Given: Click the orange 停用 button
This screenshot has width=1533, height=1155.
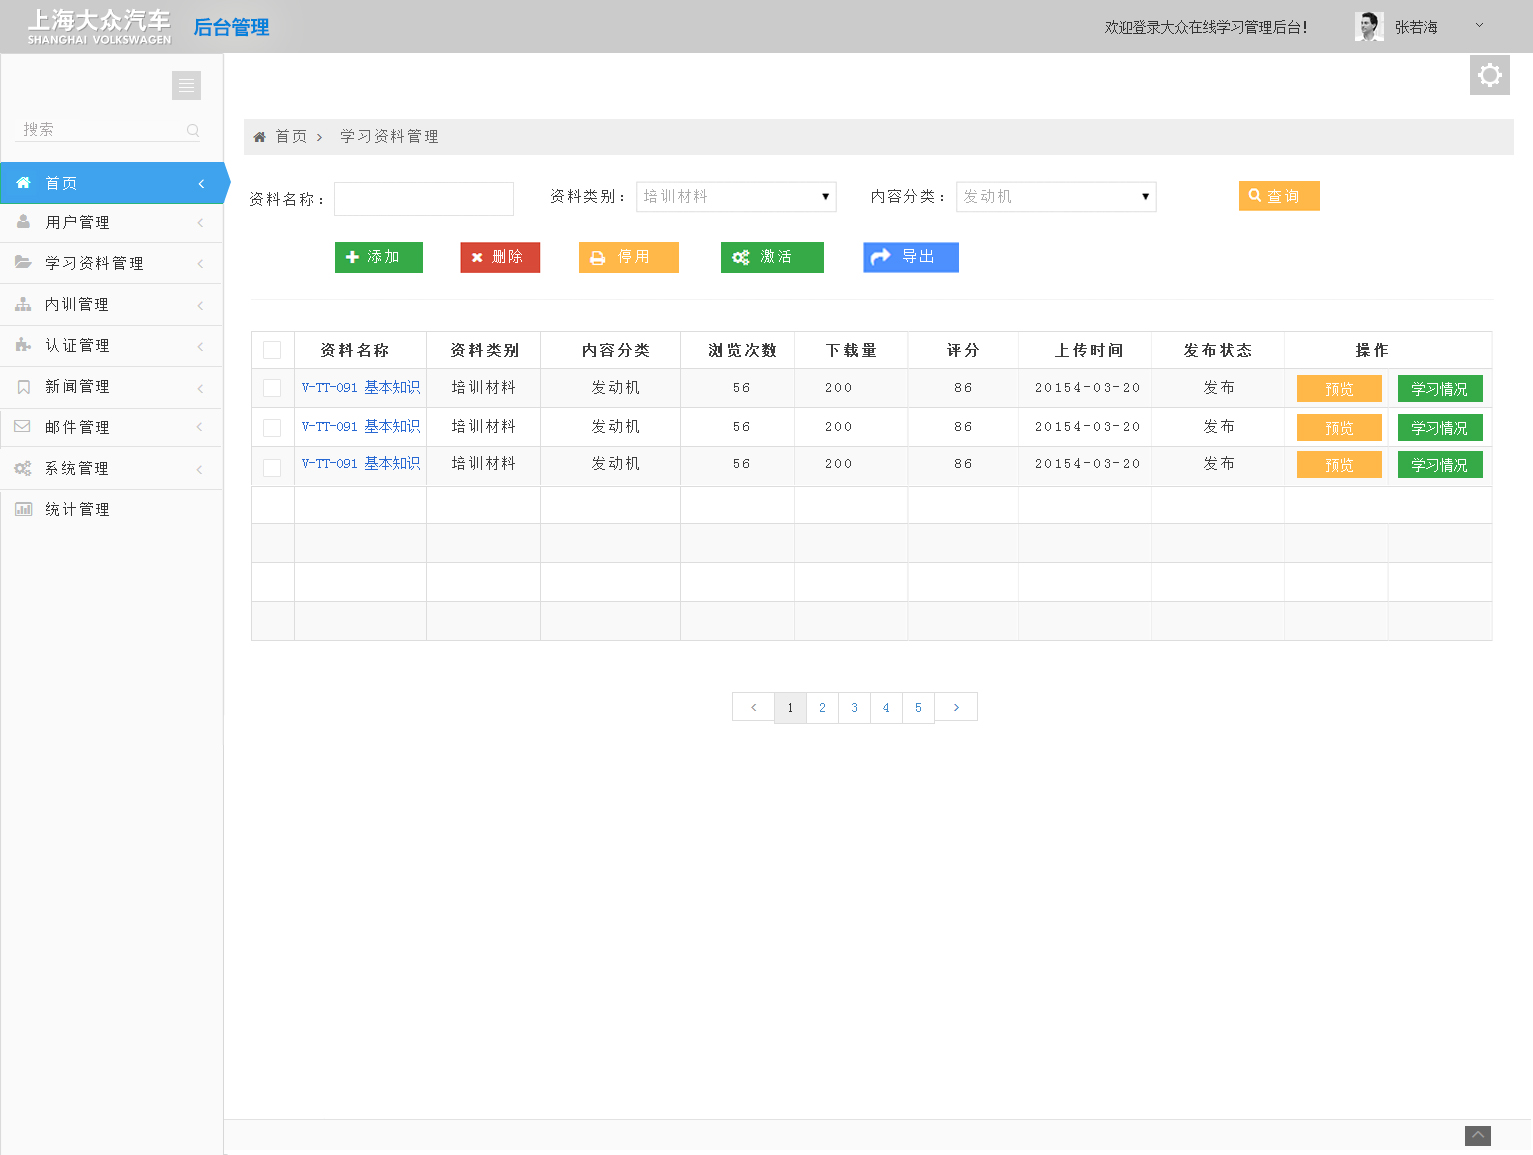Looking at the screenshot, I should coord(629,257).
